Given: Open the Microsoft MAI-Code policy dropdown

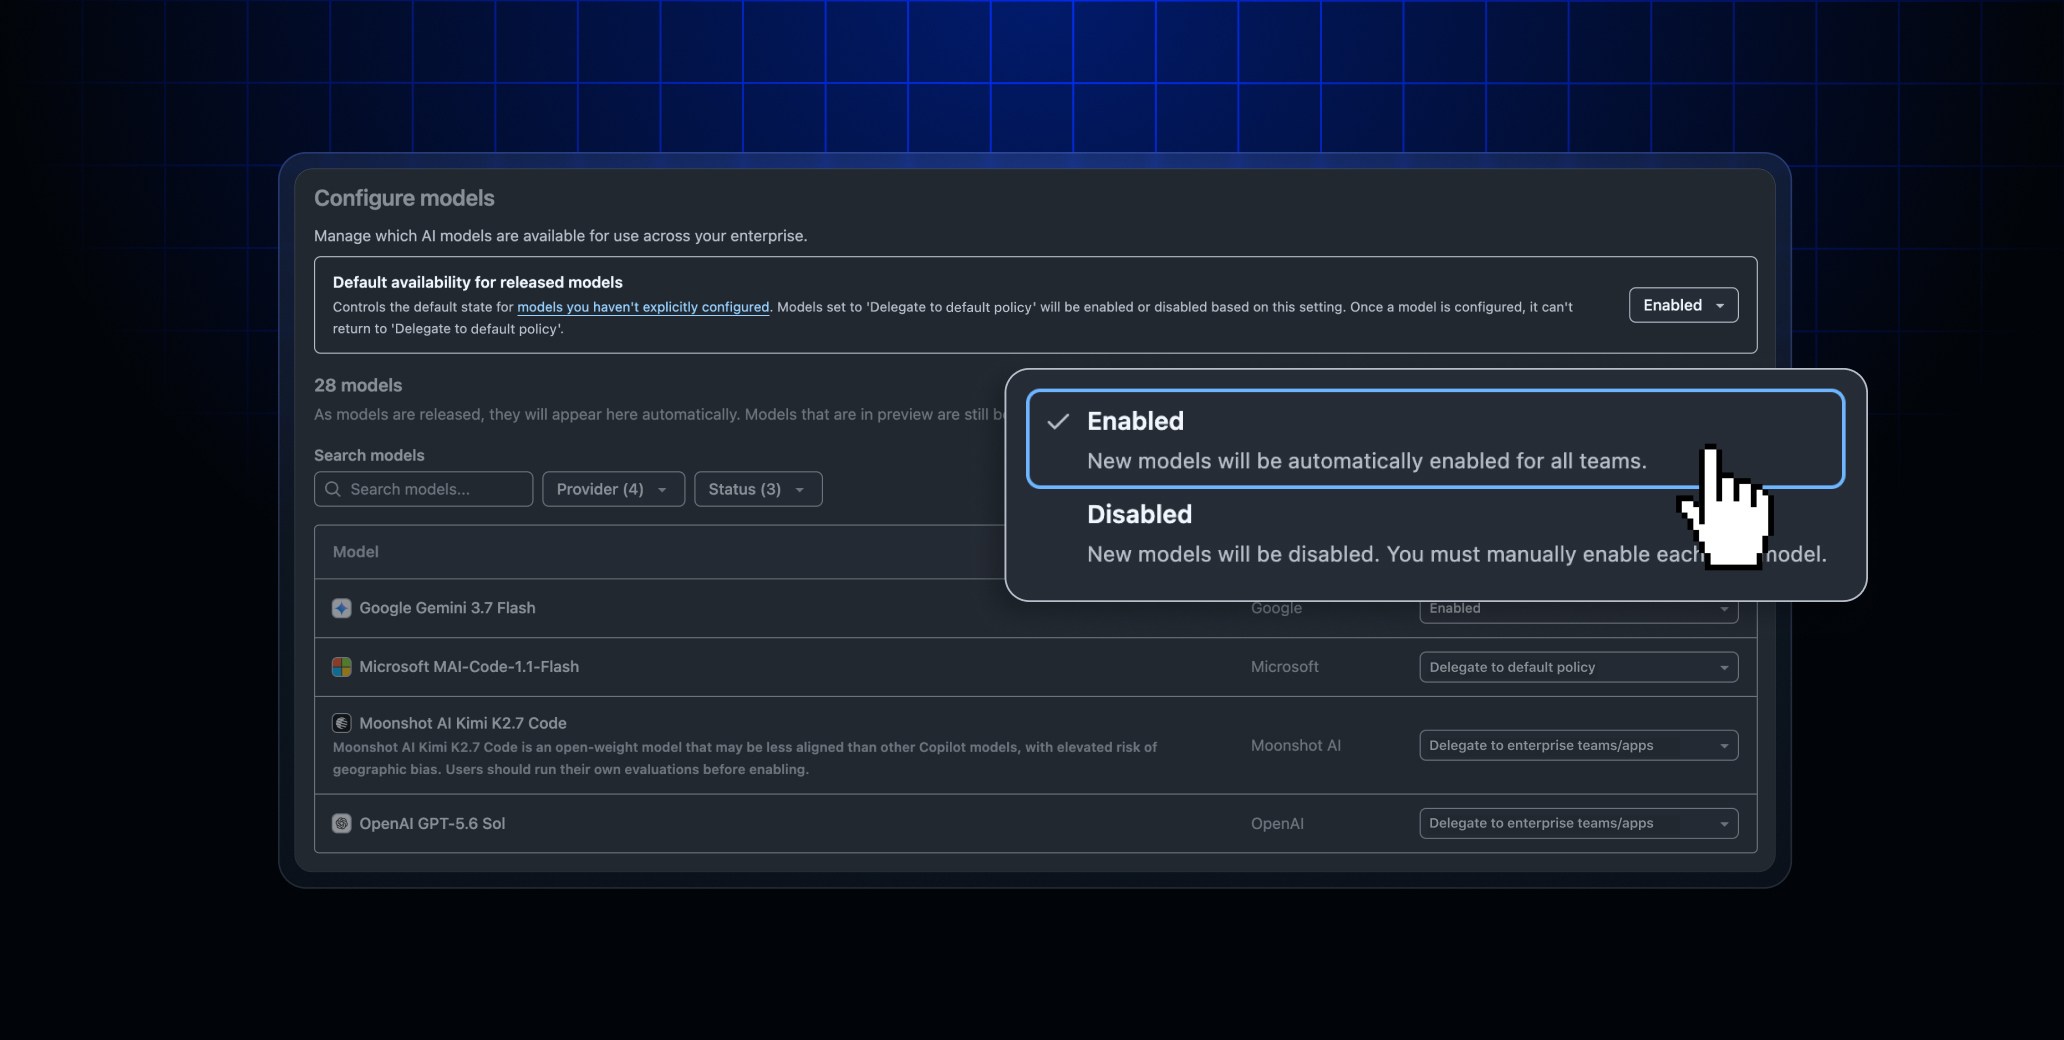Looking at the screenshot, I should tap(1578, 667).
